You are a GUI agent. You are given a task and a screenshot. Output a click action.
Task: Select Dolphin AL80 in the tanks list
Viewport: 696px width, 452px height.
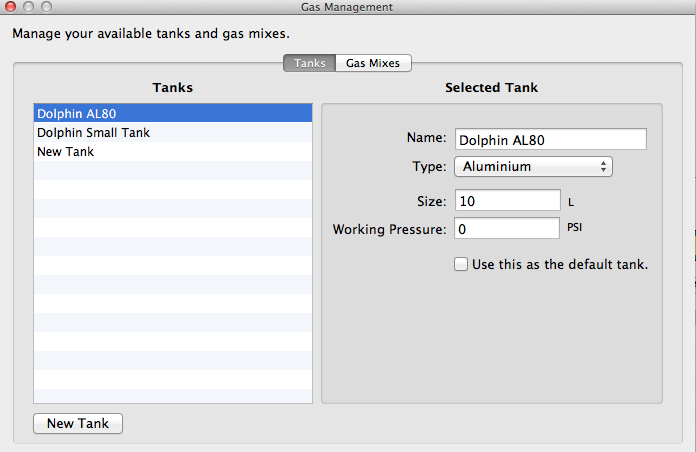(x=173, y=113)
